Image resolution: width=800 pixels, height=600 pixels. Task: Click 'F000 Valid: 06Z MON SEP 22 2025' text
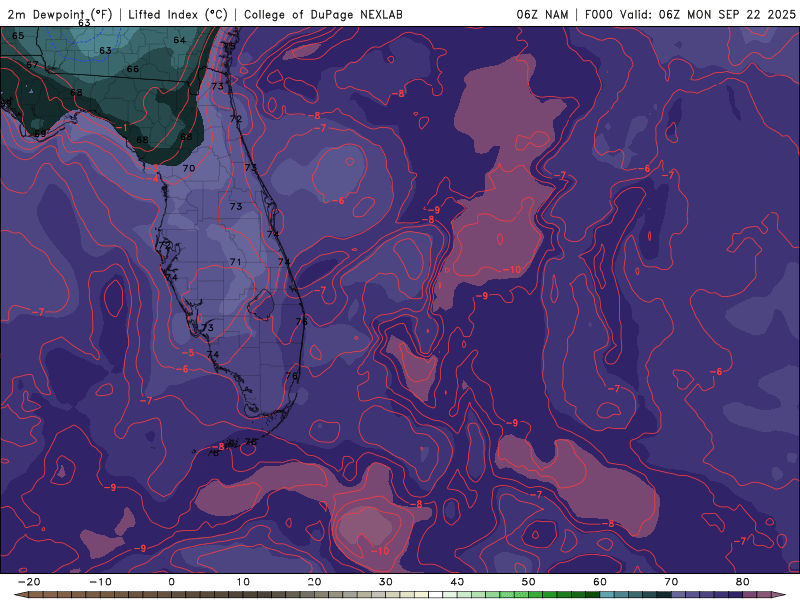(x=690, y=14)
